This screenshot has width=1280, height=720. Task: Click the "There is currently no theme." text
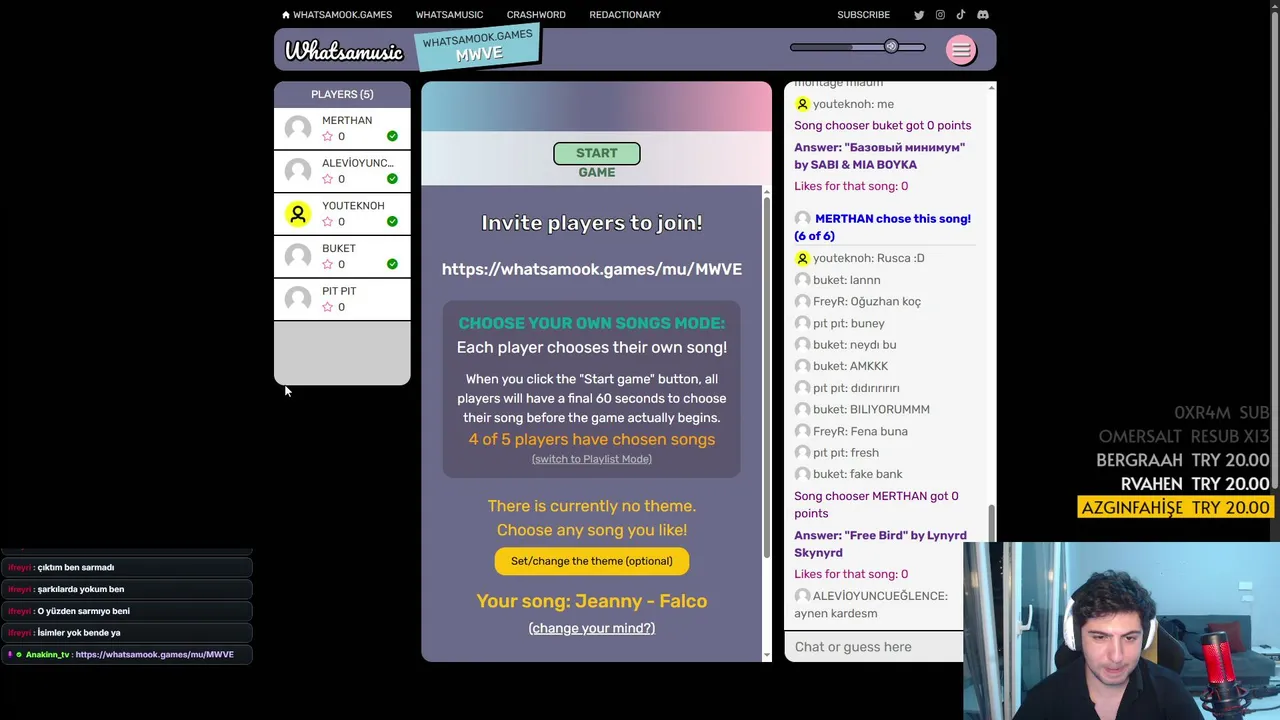click(592, 506)
